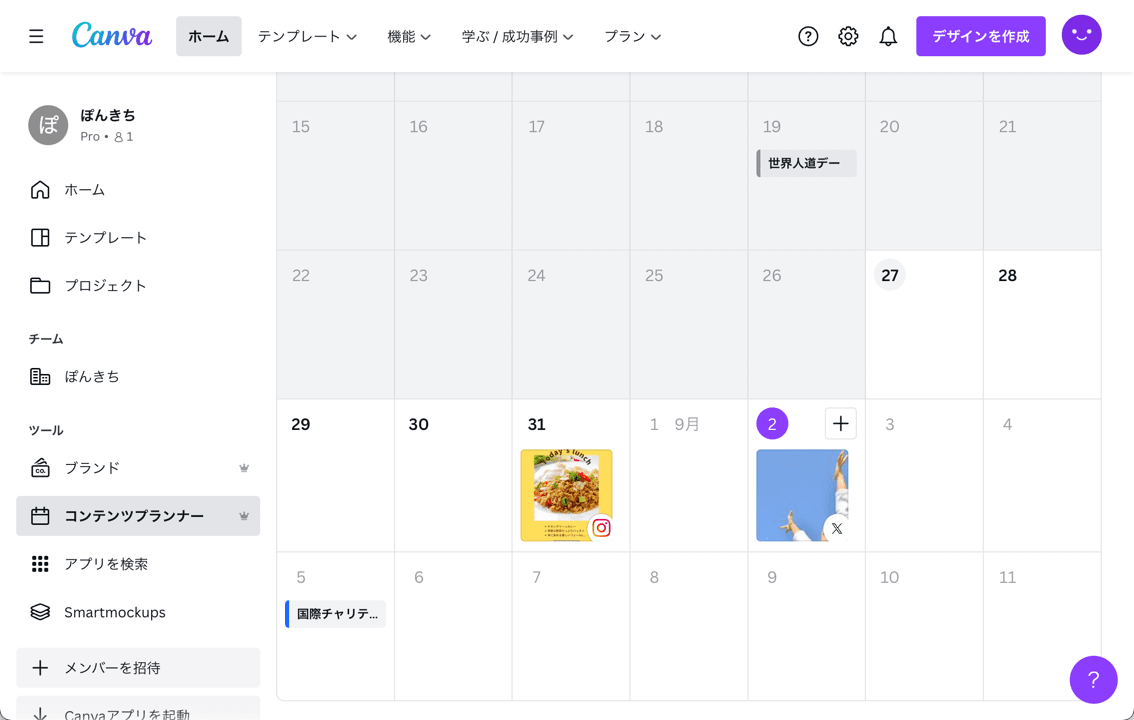Open the hamburger menu icon
This screenshot has width=1134, height=720.
coord(36,36)
